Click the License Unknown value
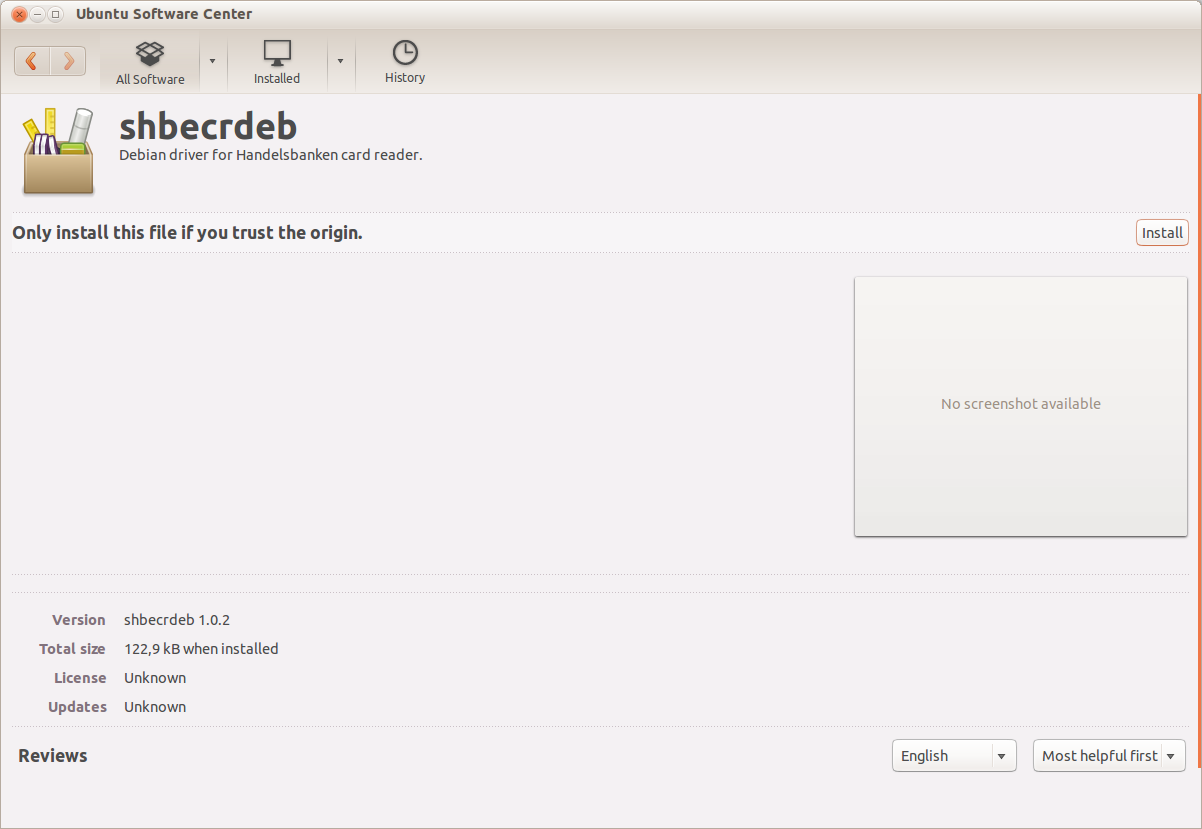This screenshot has height=829, width=1202. click(155, 678)
